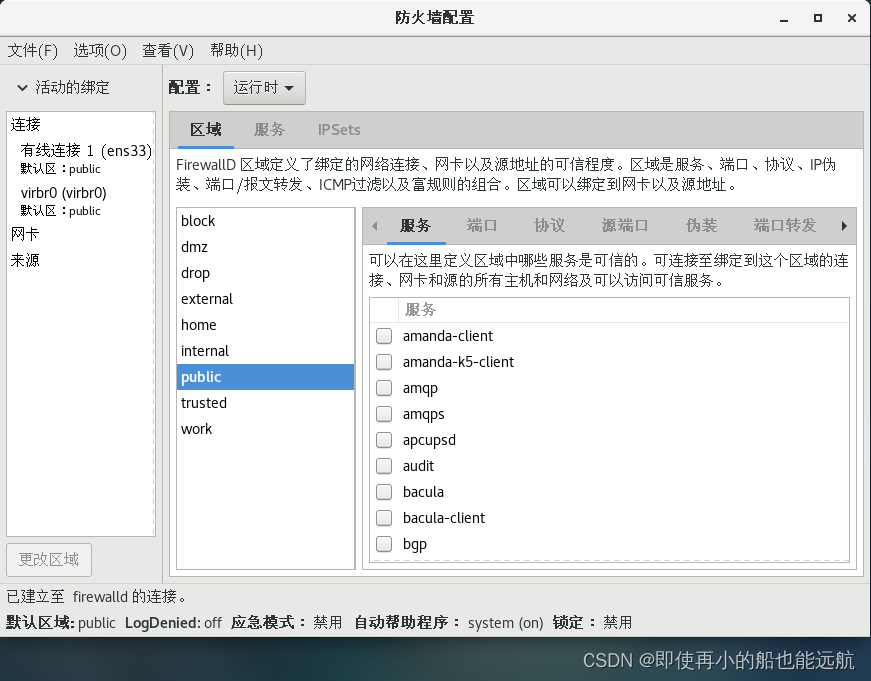This screenshot has width=871, height=681.
Task: Enable the apcupsd service
Action: 384,440
